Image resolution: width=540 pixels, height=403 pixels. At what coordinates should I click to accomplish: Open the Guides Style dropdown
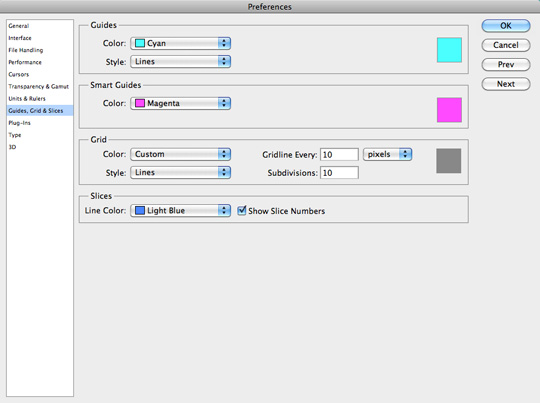click(180, 62)
